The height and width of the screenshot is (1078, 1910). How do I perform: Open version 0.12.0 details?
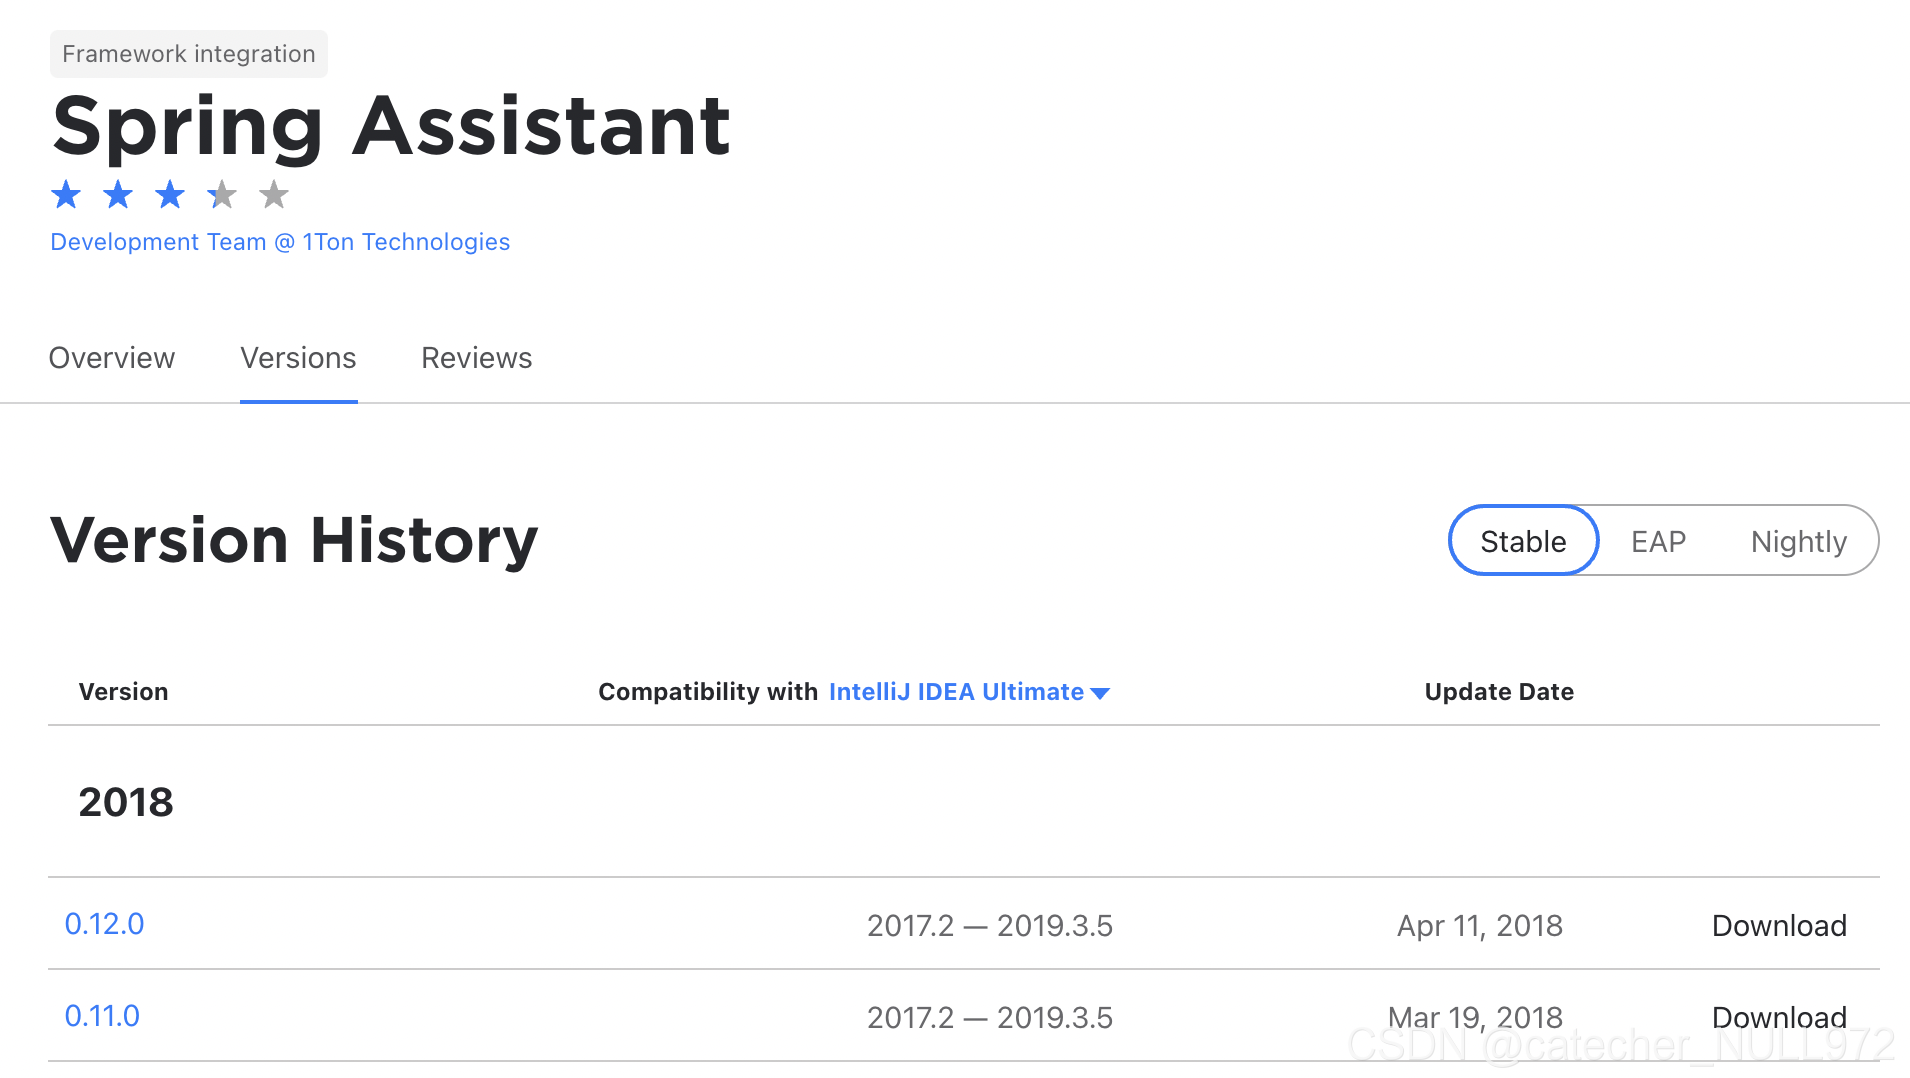104,924
